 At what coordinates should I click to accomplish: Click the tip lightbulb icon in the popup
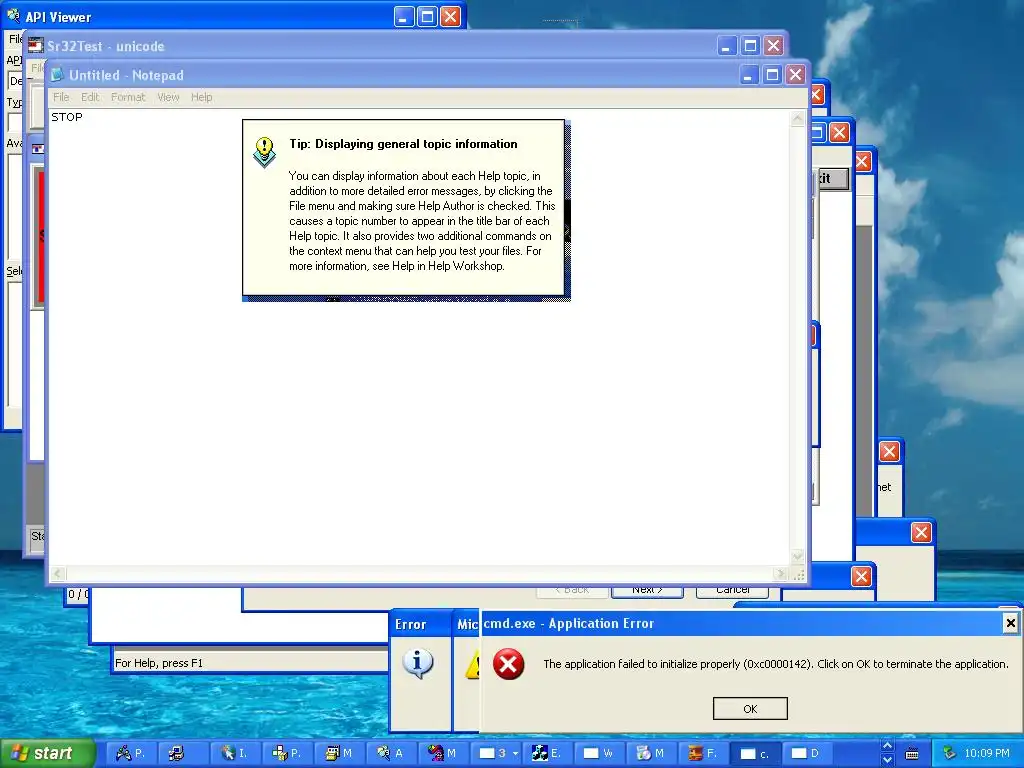264,152
